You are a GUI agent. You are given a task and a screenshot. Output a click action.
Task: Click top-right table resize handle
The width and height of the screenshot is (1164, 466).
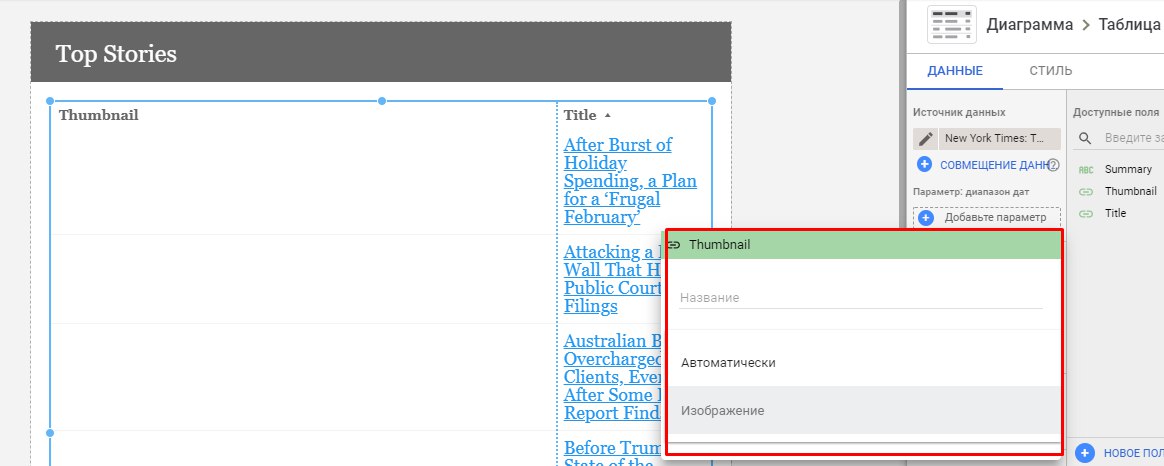pyautogui.click(x=712, y=101)
